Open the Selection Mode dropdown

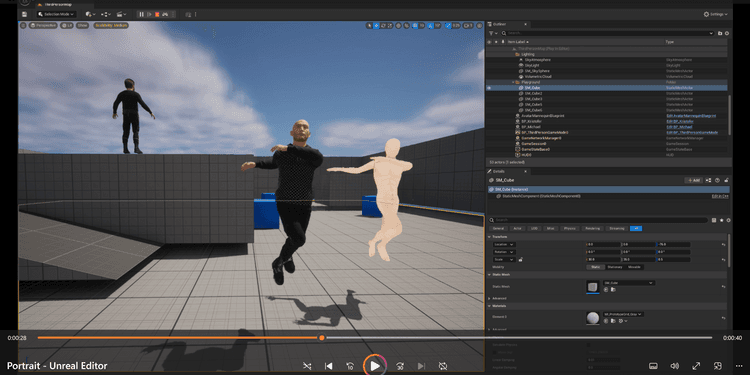point(56,15)
